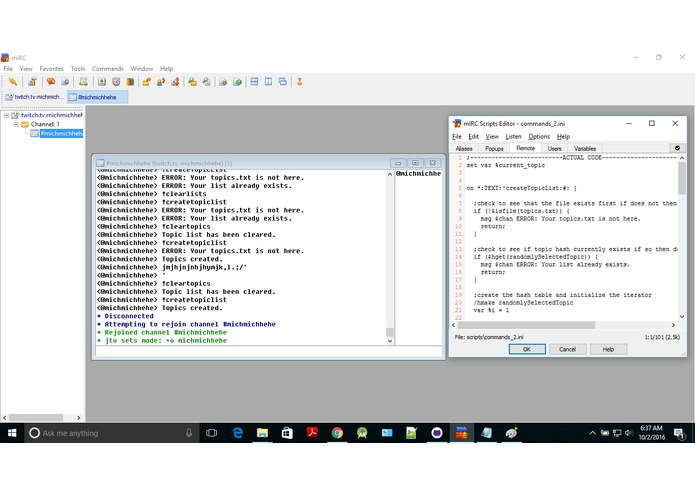
Task: Click the DCC Chat toolbar icon
Action: coord(161,82)
